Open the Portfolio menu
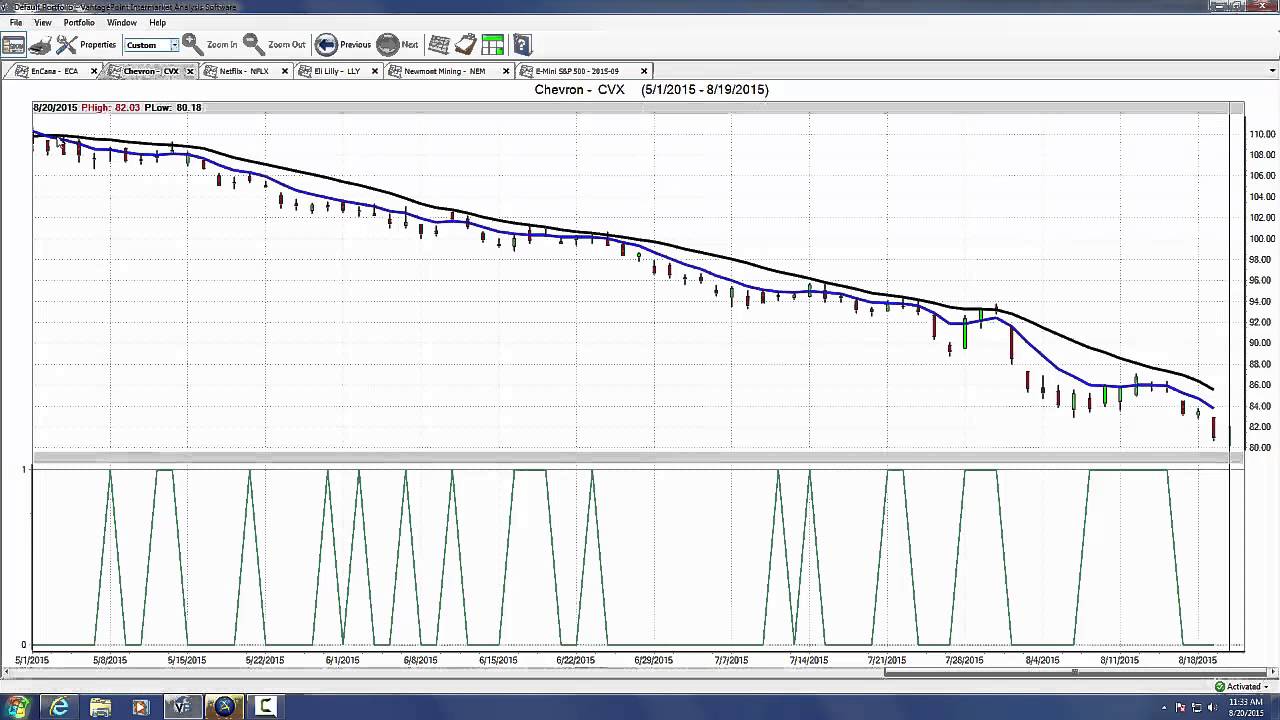Screen dimensions: 1280x720 [x=79, y=22]
